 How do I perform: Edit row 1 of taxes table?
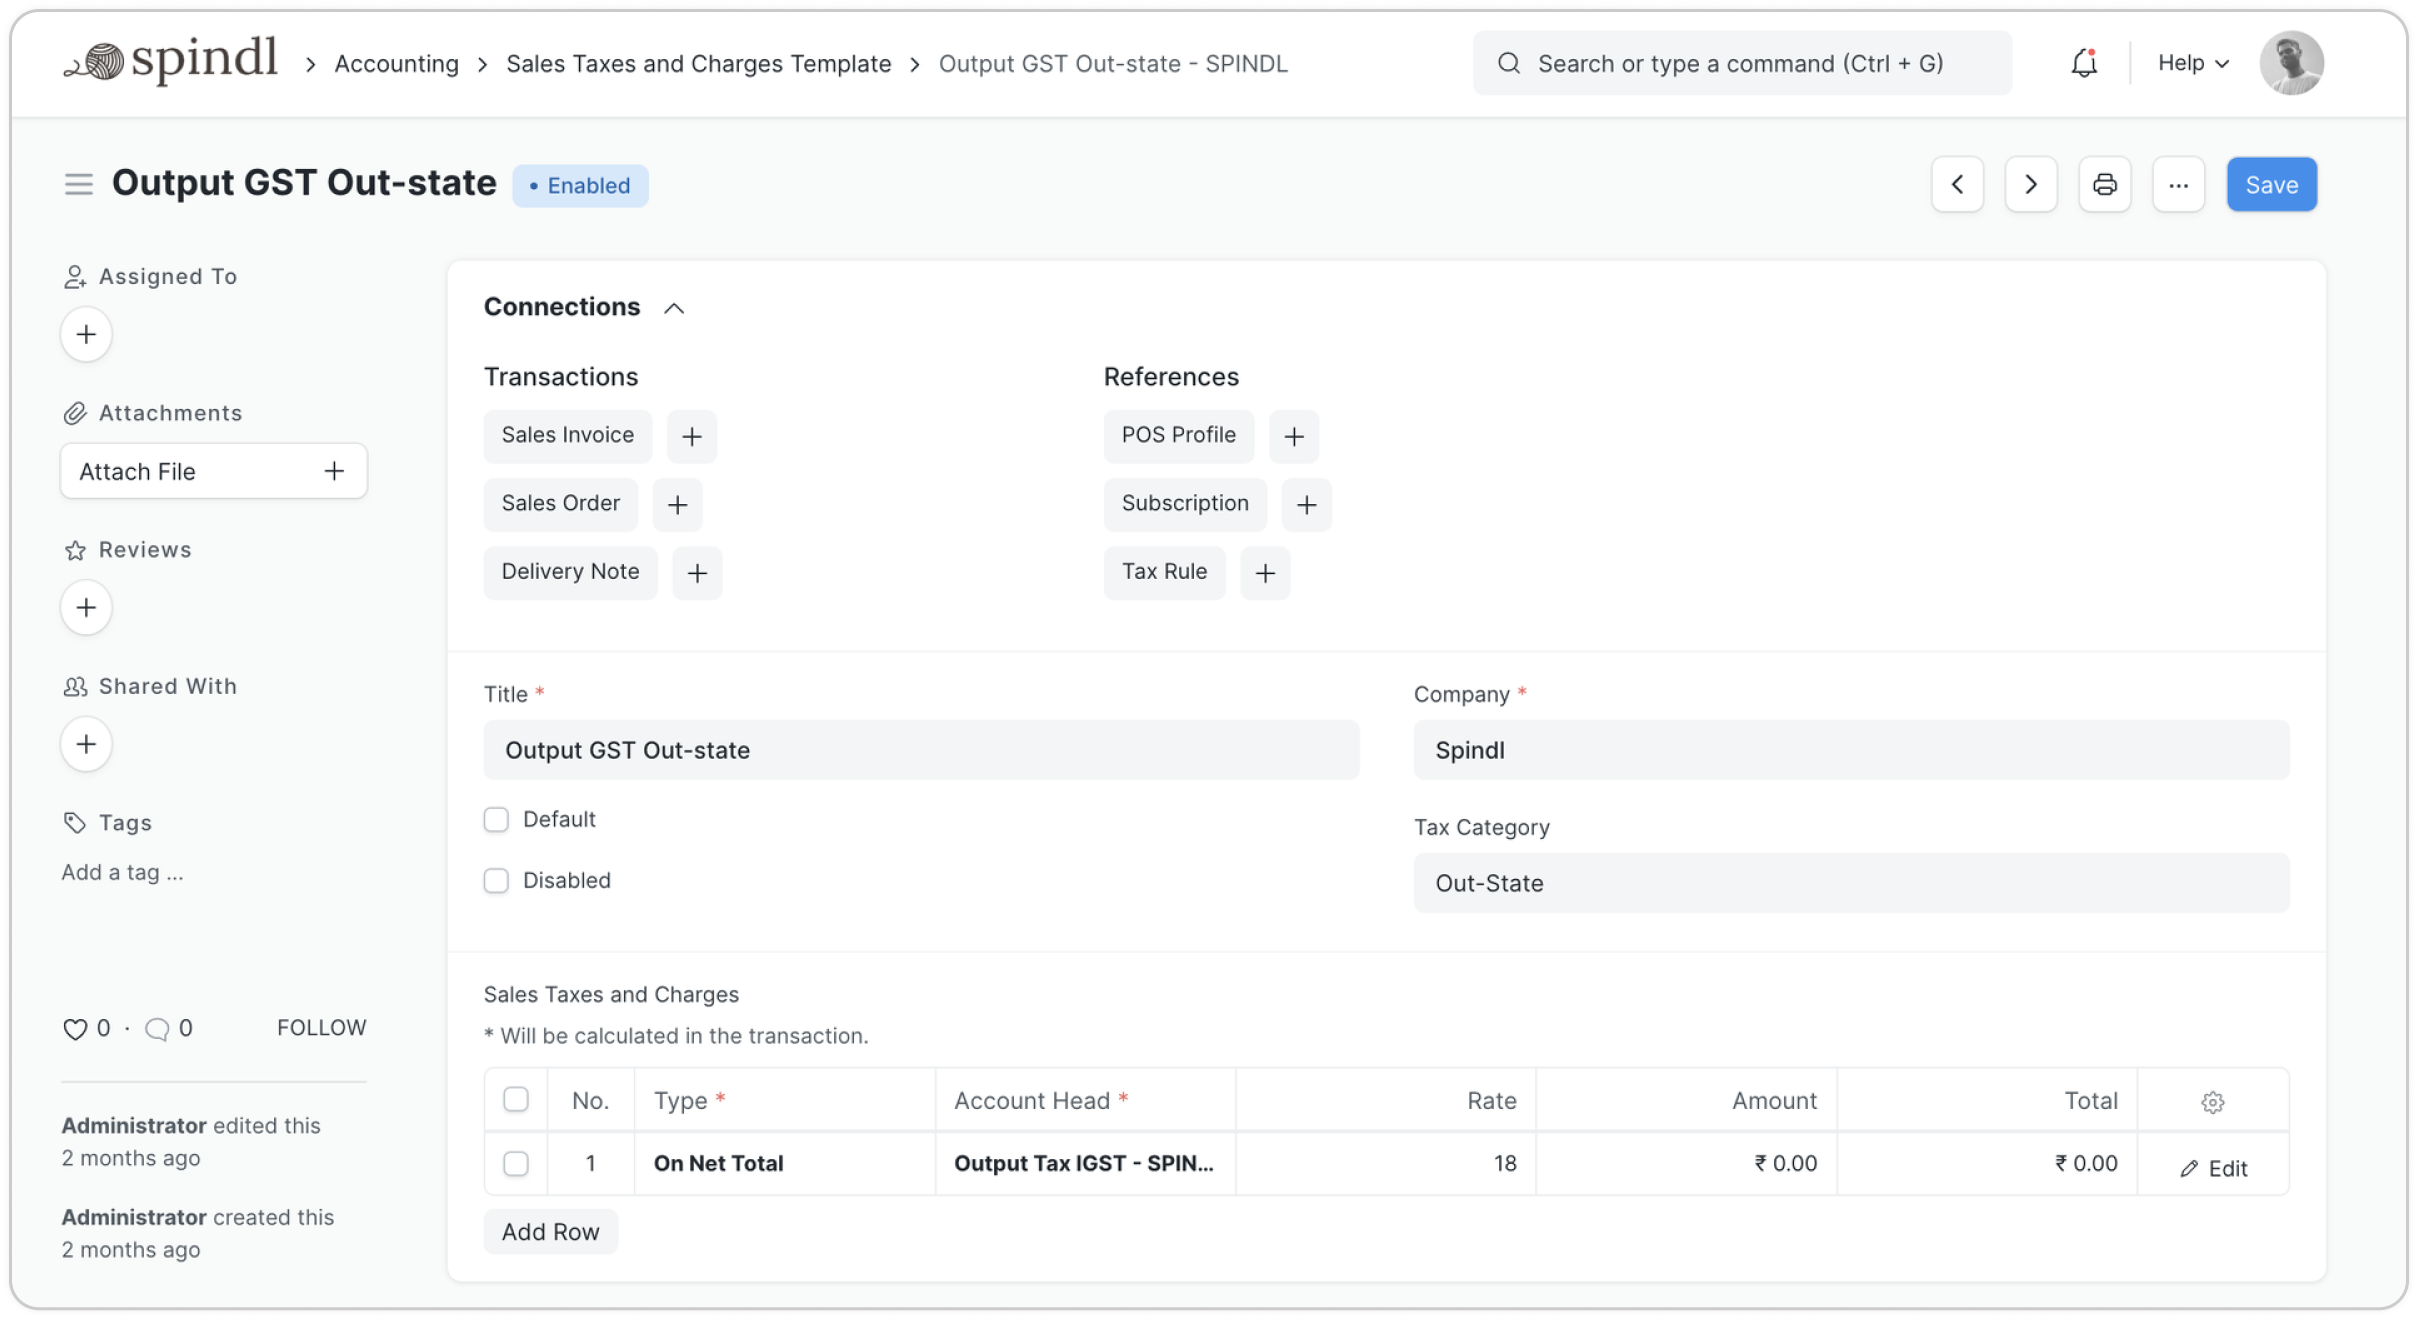pyautogui.click(x=2213, y=1168)
